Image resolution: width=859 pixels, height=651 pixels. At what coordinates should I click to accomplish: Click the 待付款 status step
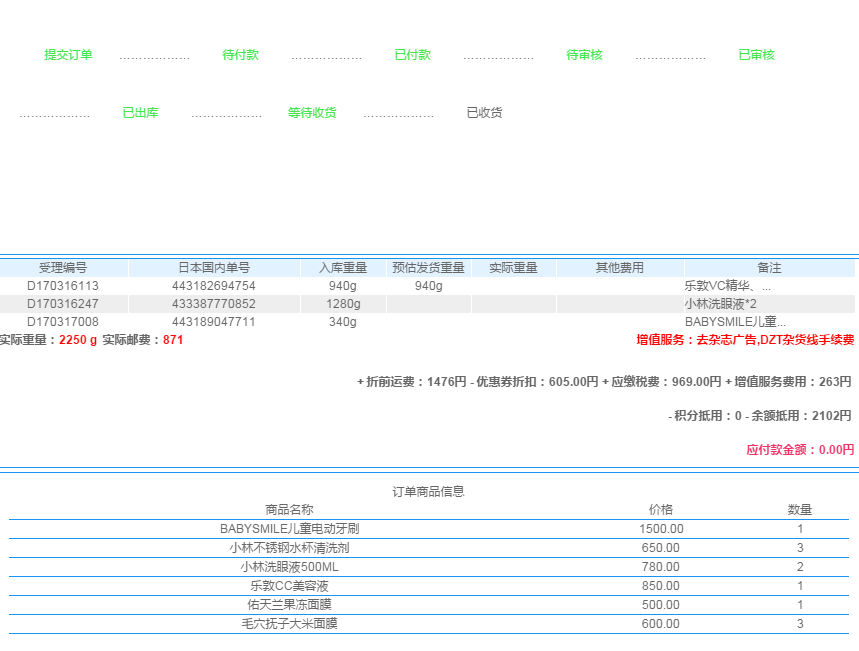tap(240, 55)
